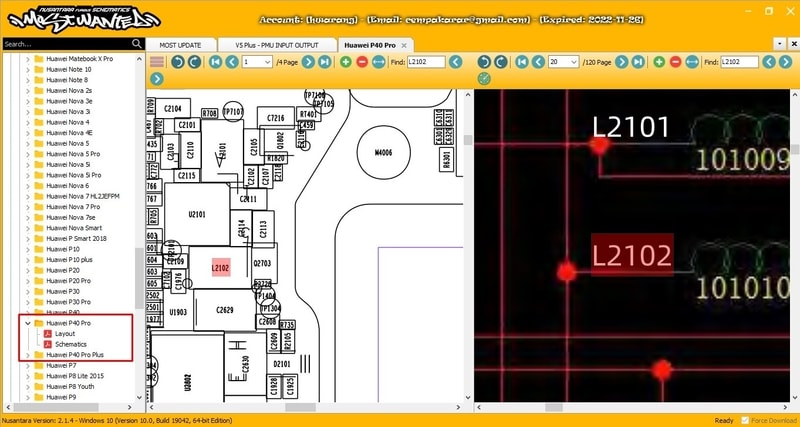Click the U2101 component in layout
The image size is (800, 427).
coord(197,215)
